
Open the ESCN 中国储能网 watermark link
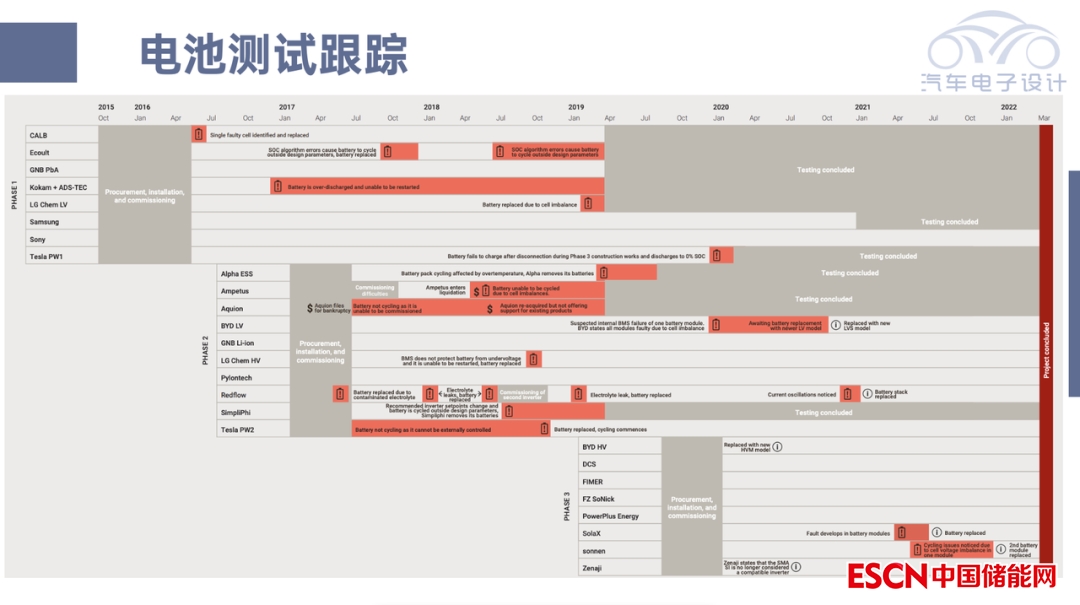click(x=951, y=577)
